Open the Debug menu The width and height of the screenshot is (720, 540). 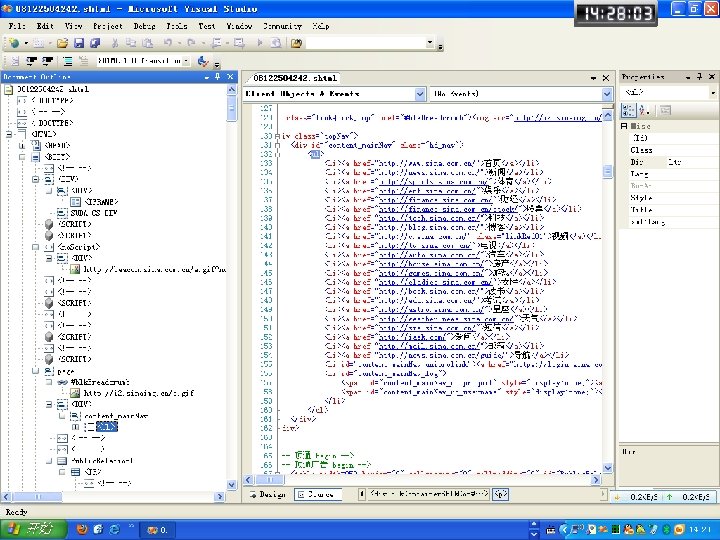tap(144, 25)
